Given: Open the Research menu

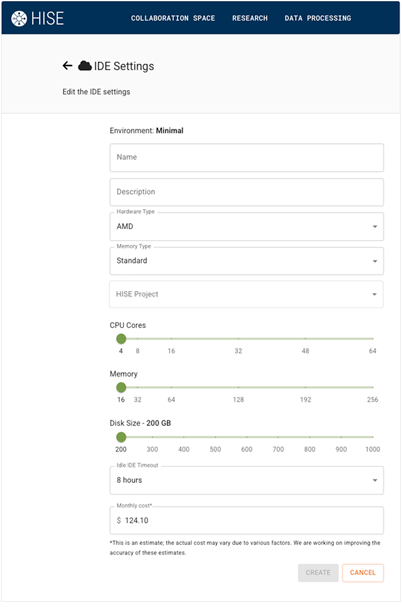Looking at the screenshot, I should [250, 18].
